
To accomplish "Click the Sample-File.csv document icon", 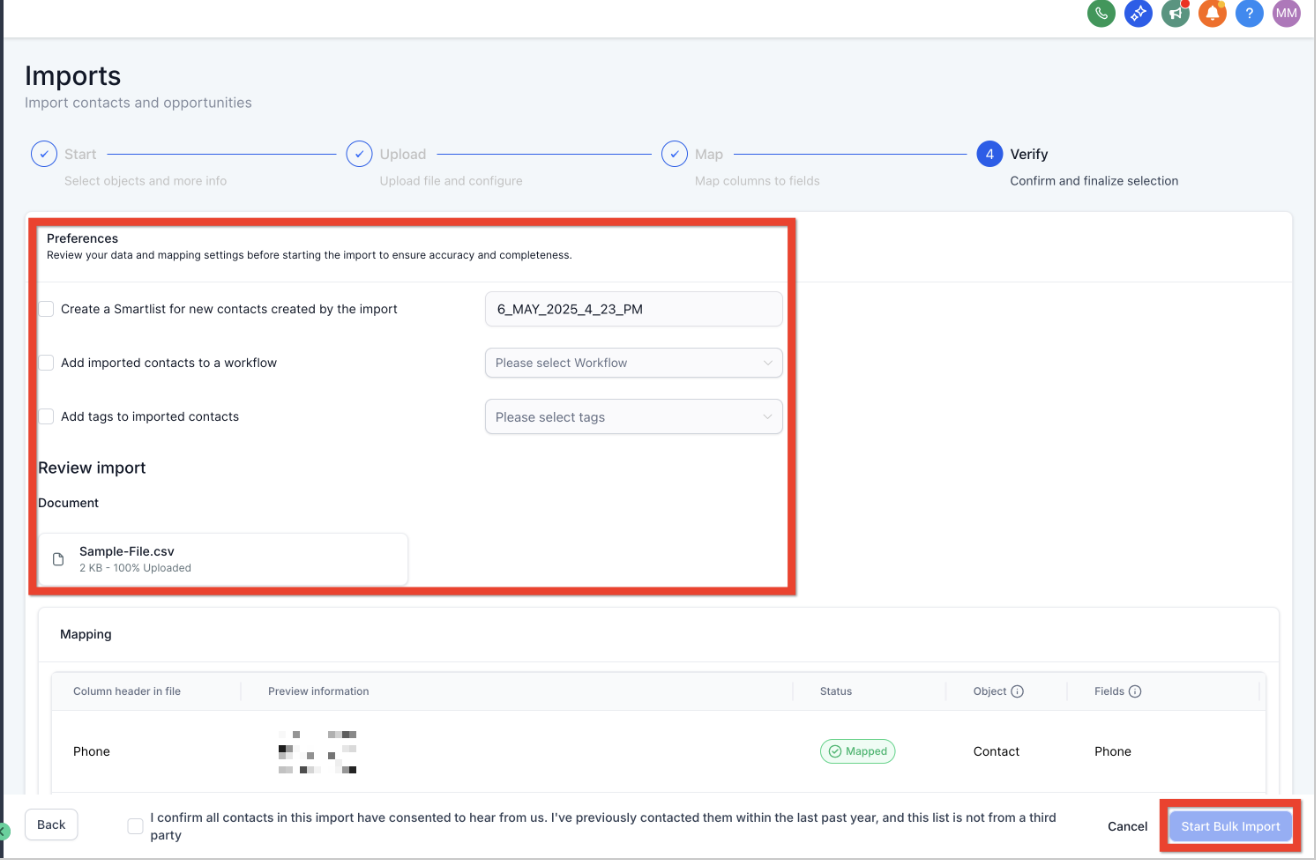I will coord(59,559).
